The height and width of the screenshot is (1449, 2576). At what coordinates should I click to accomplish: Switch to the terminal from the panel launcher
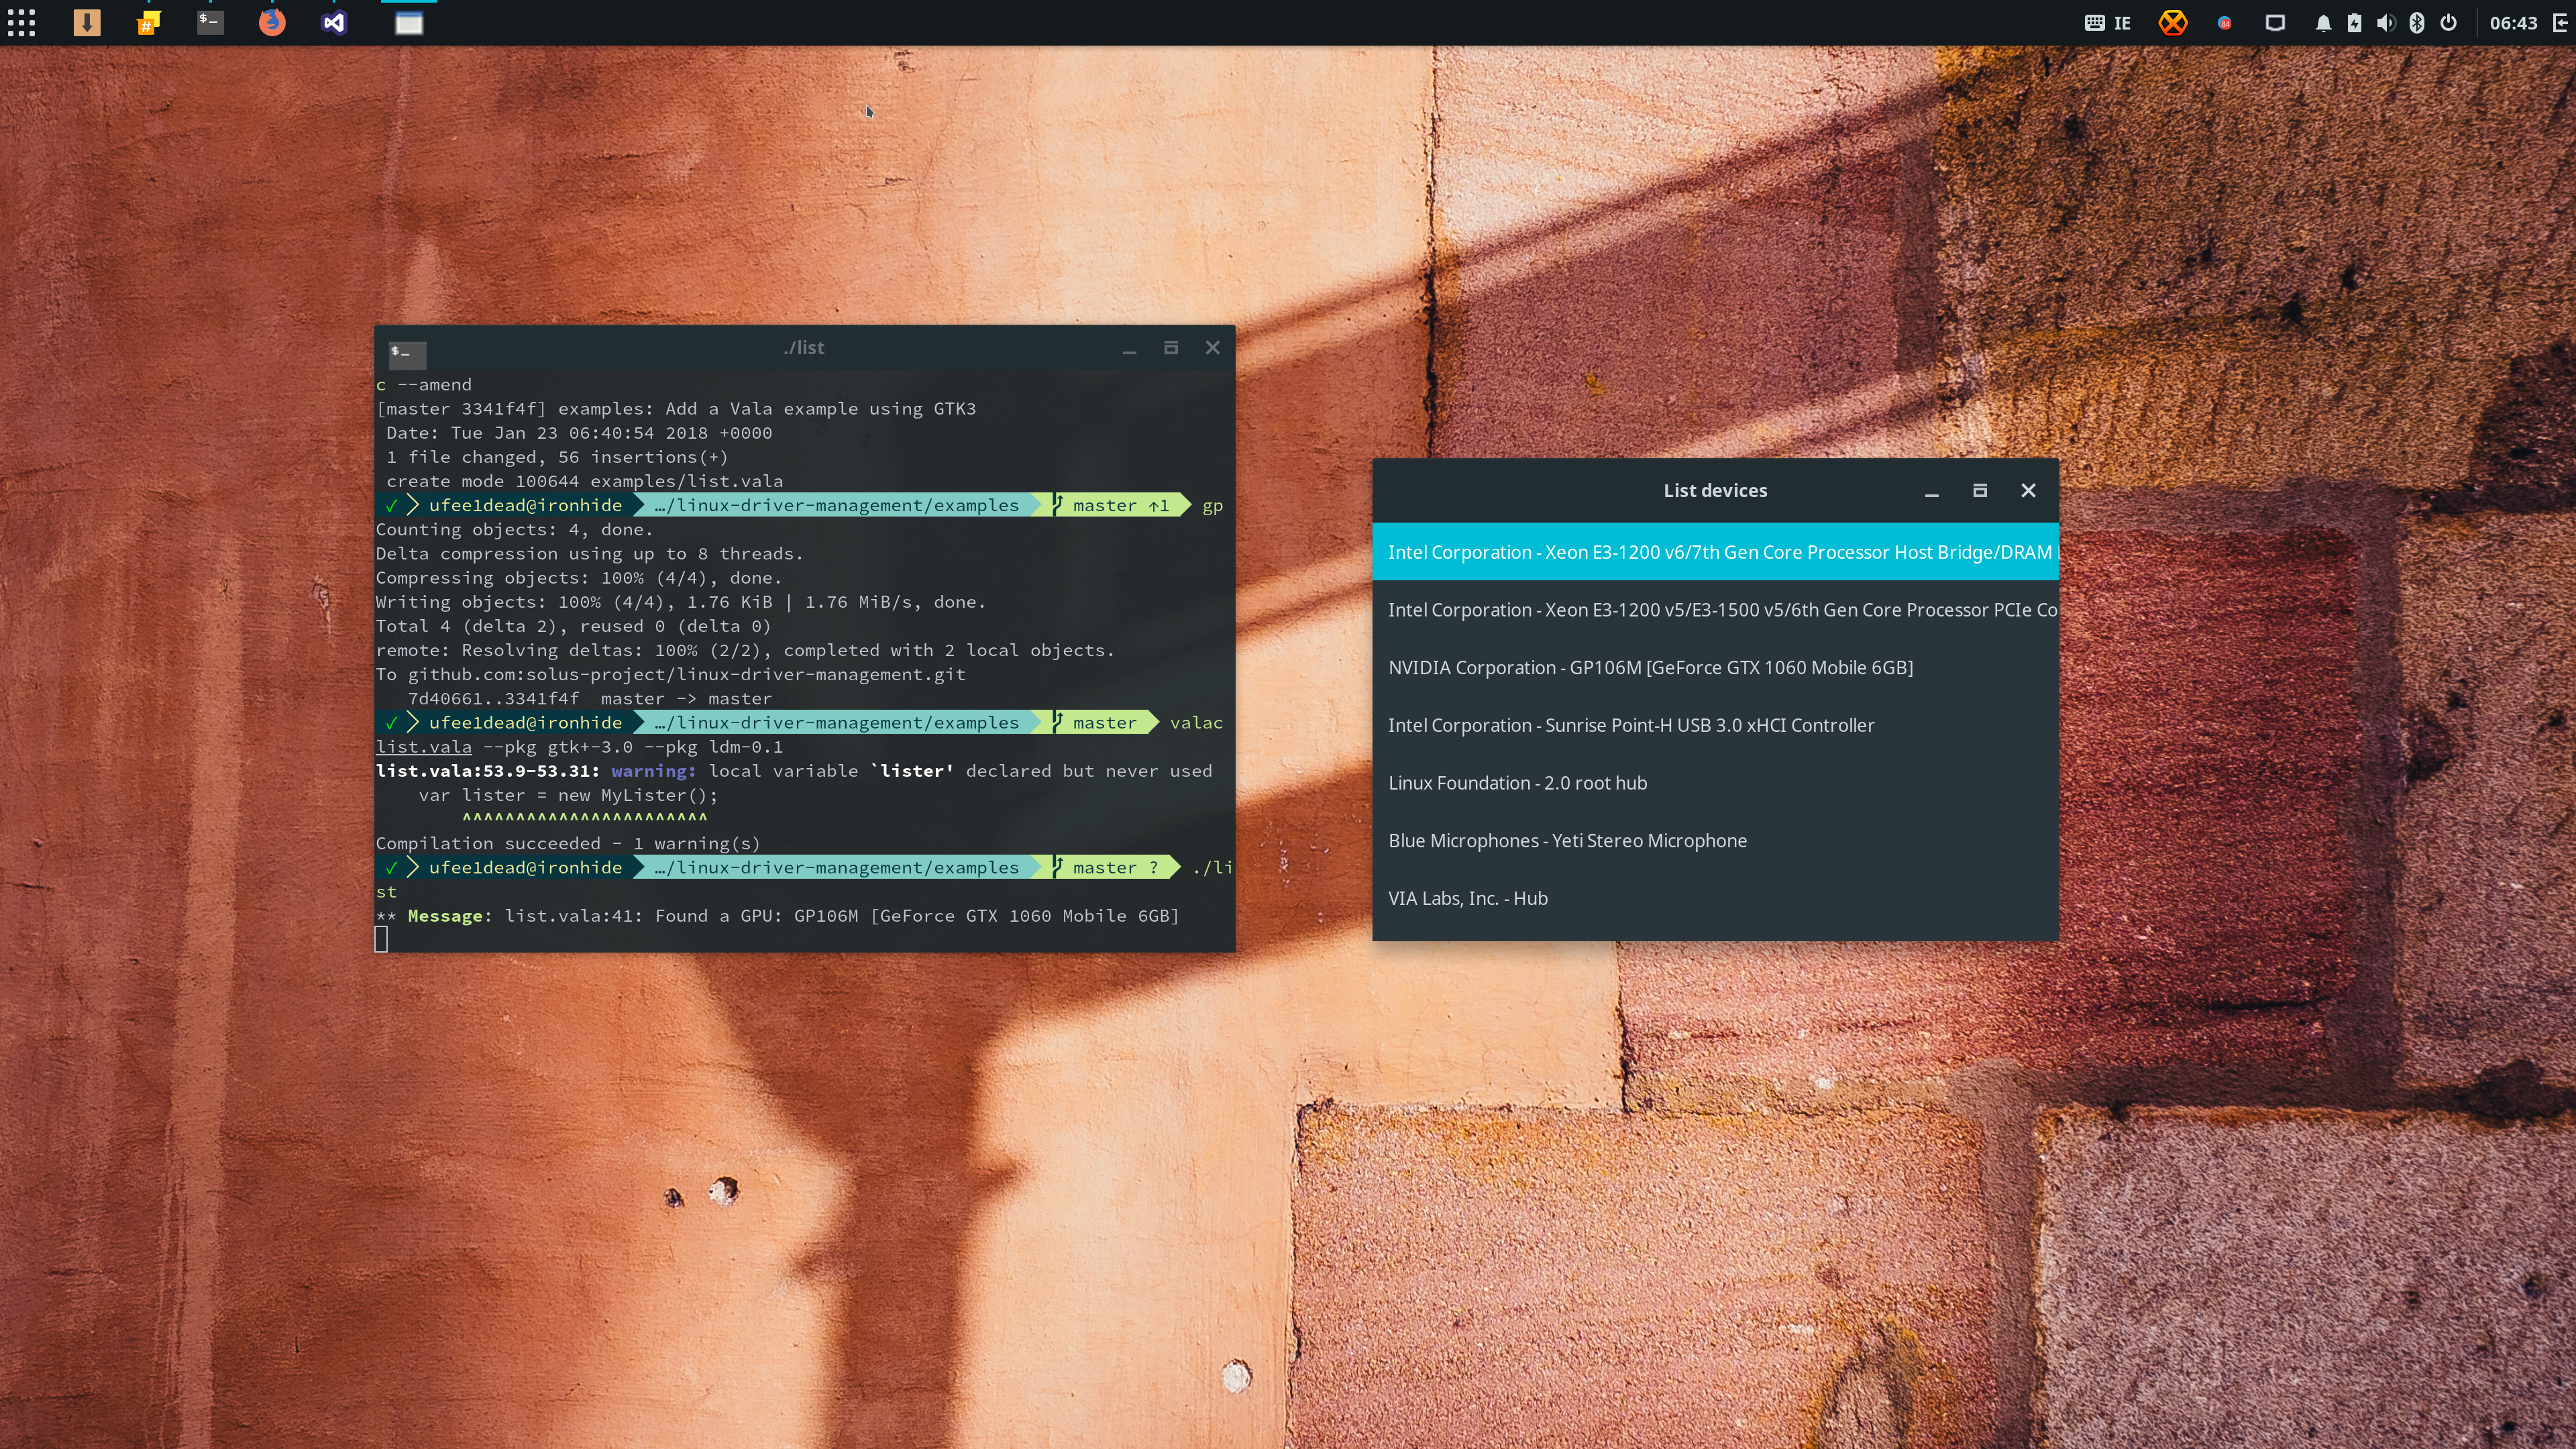click(210, 22)
